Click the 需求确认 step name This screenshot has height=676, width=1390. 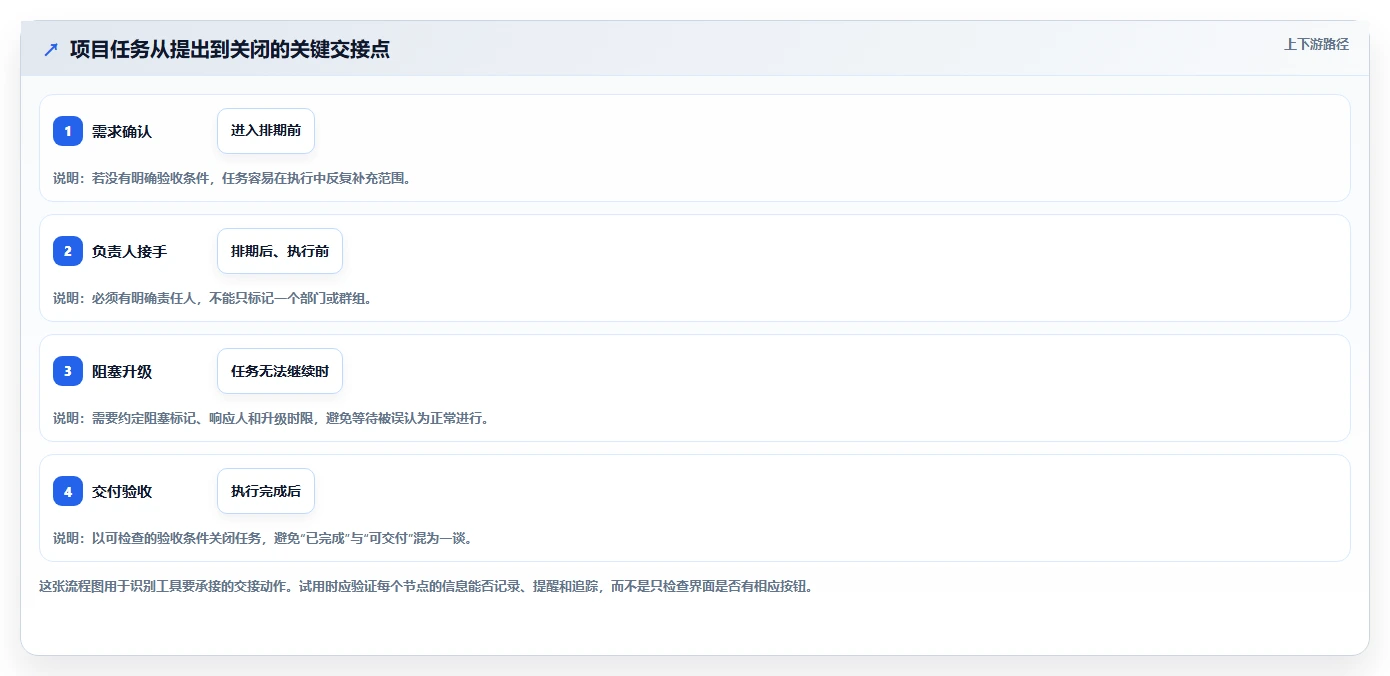pos(122,131)
